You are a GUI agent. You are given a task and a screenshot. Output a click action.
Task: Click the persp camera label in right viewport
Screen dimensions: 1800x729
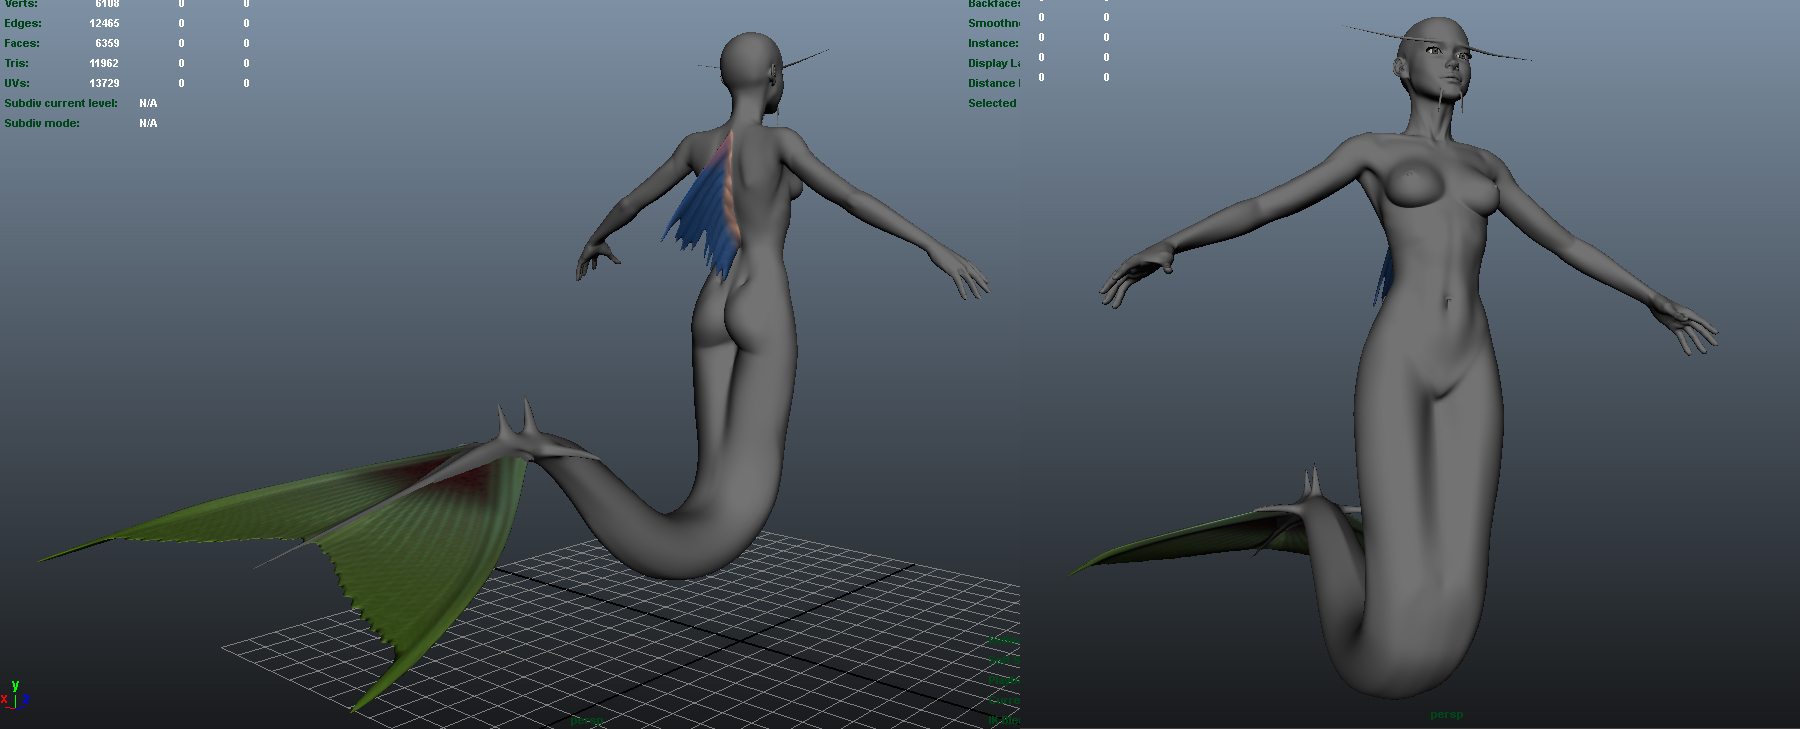pos(1446,715)
